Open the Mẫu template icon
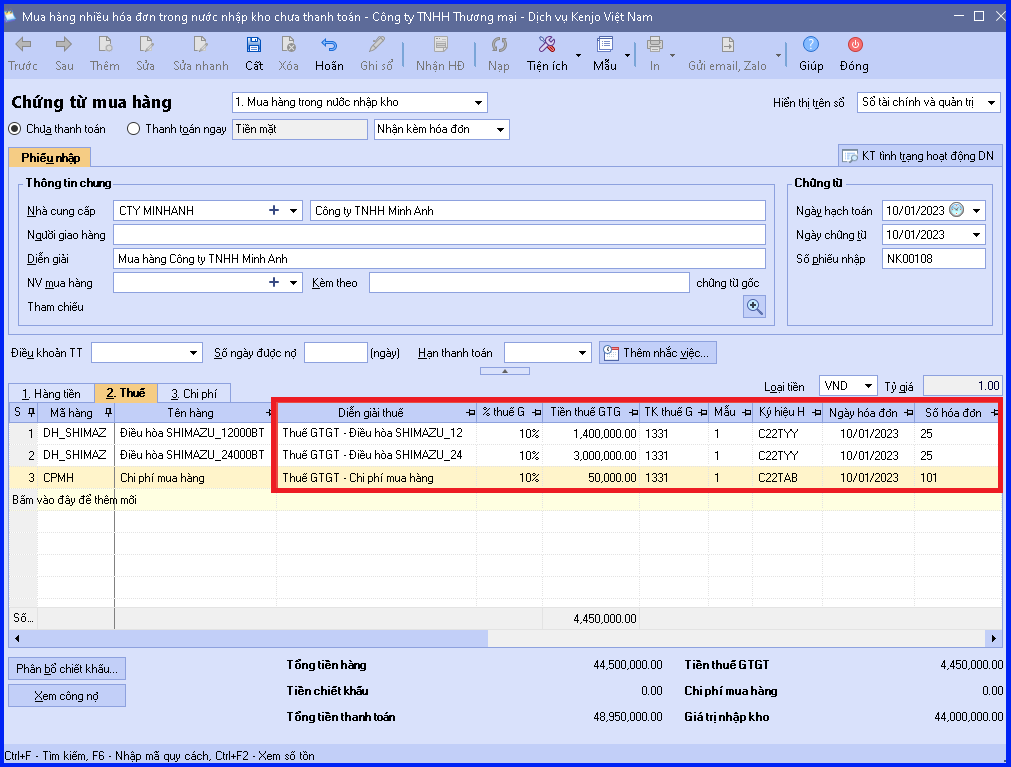1011x767 pixels. [605, 44]
